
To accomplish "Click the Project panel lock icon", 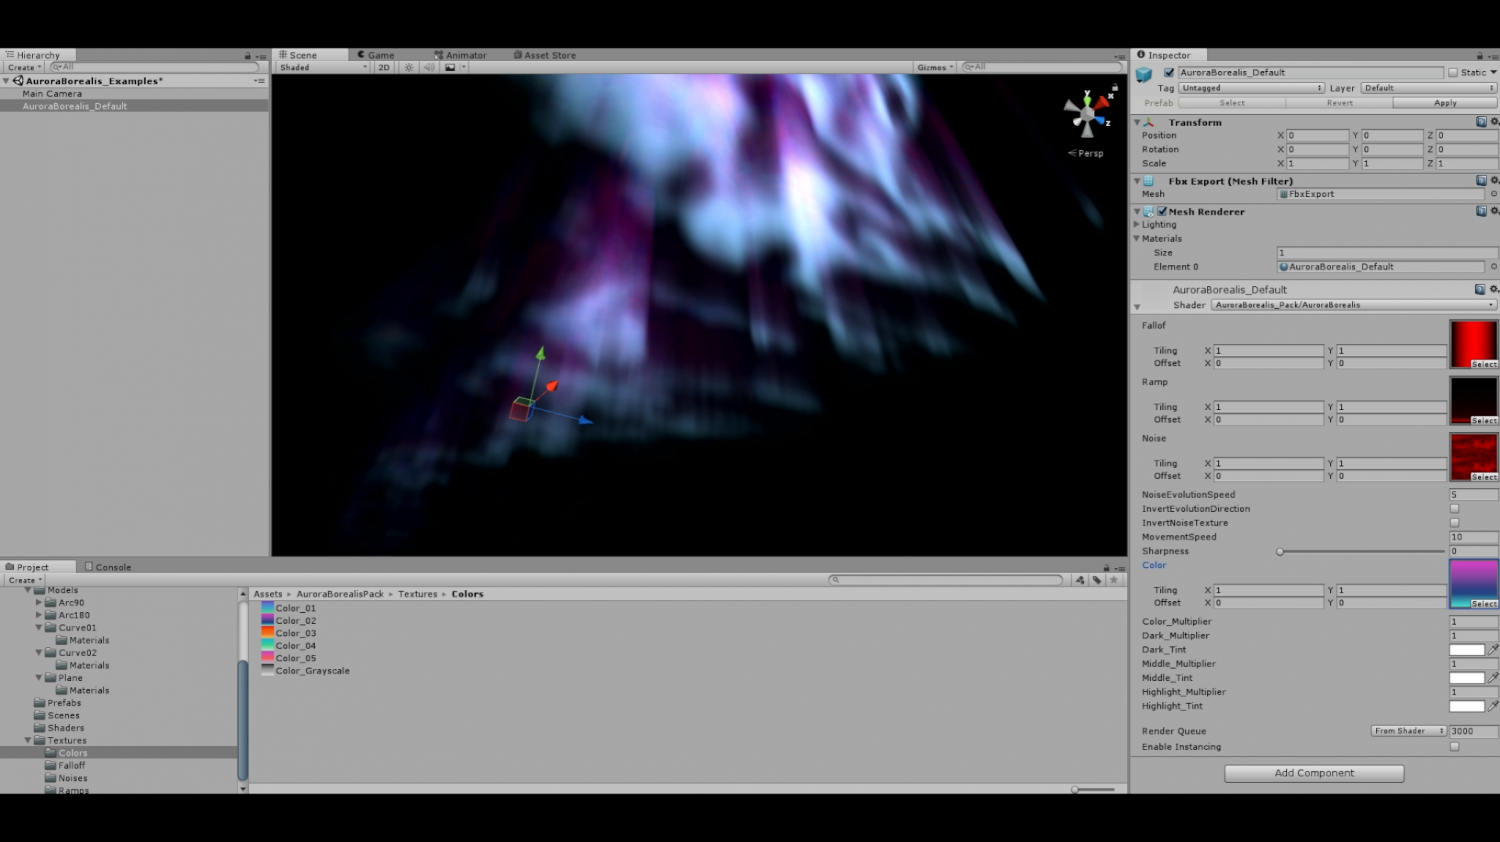I will pyautogui.click(x=1106, y=568).
